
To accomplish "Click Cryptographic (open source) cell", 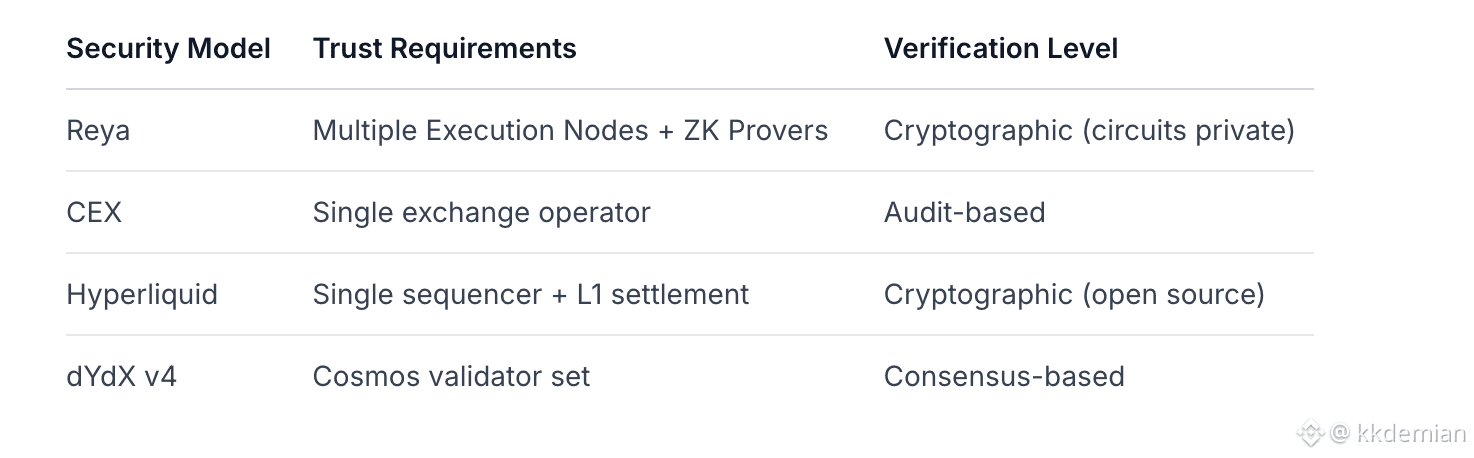I will [x=1074, y=294].
